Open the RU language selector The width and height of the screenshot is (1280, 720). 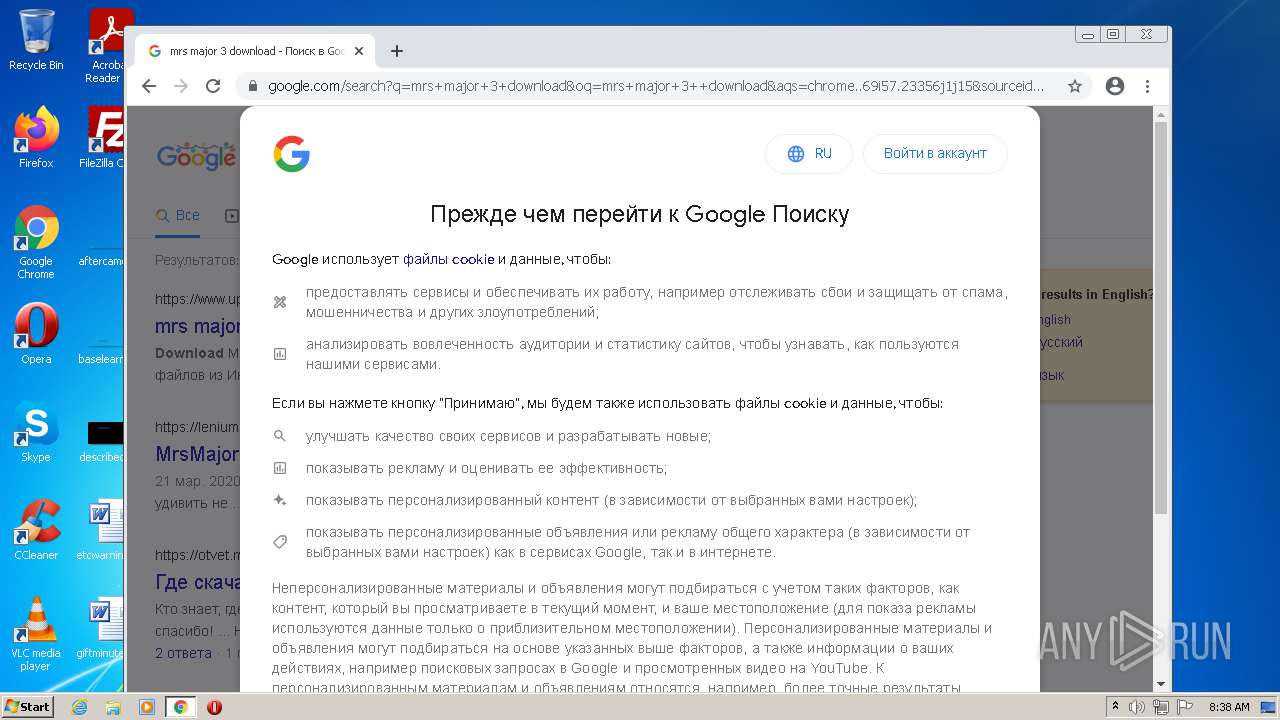[809, 153]
